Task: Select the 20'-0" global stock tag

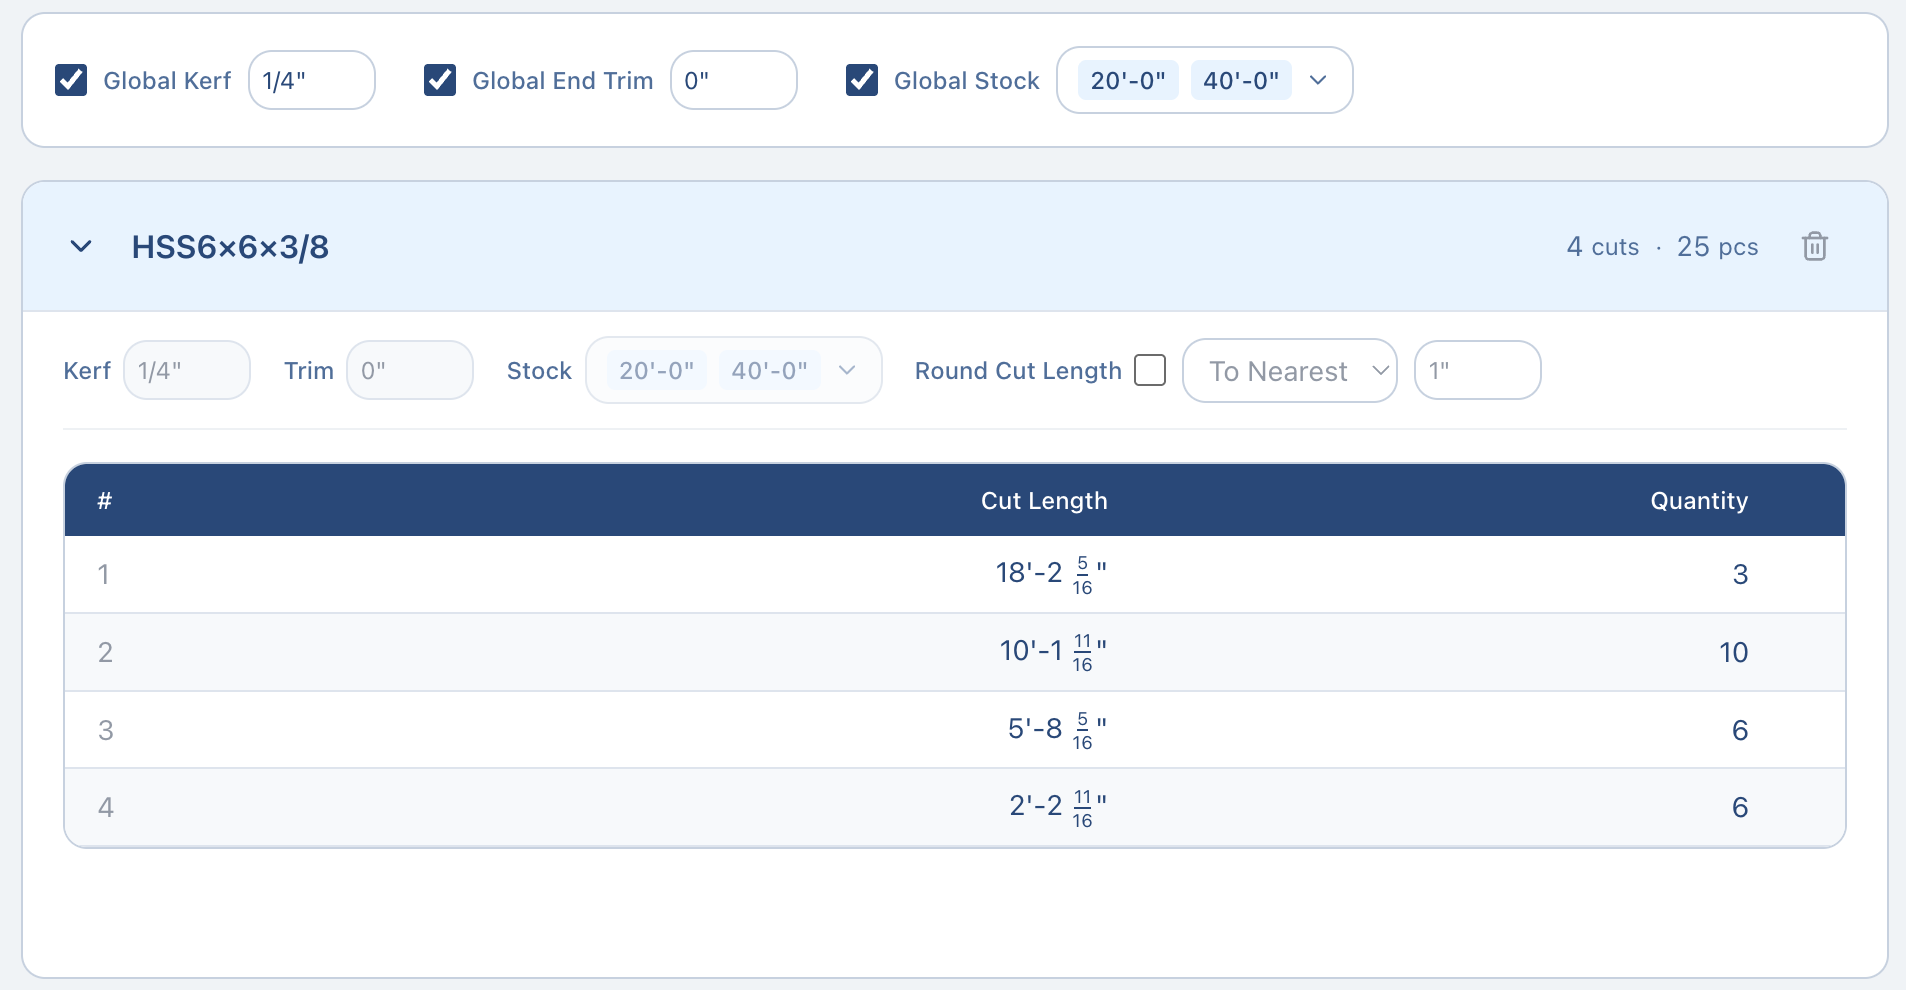Action: (x=1128, y=80)
